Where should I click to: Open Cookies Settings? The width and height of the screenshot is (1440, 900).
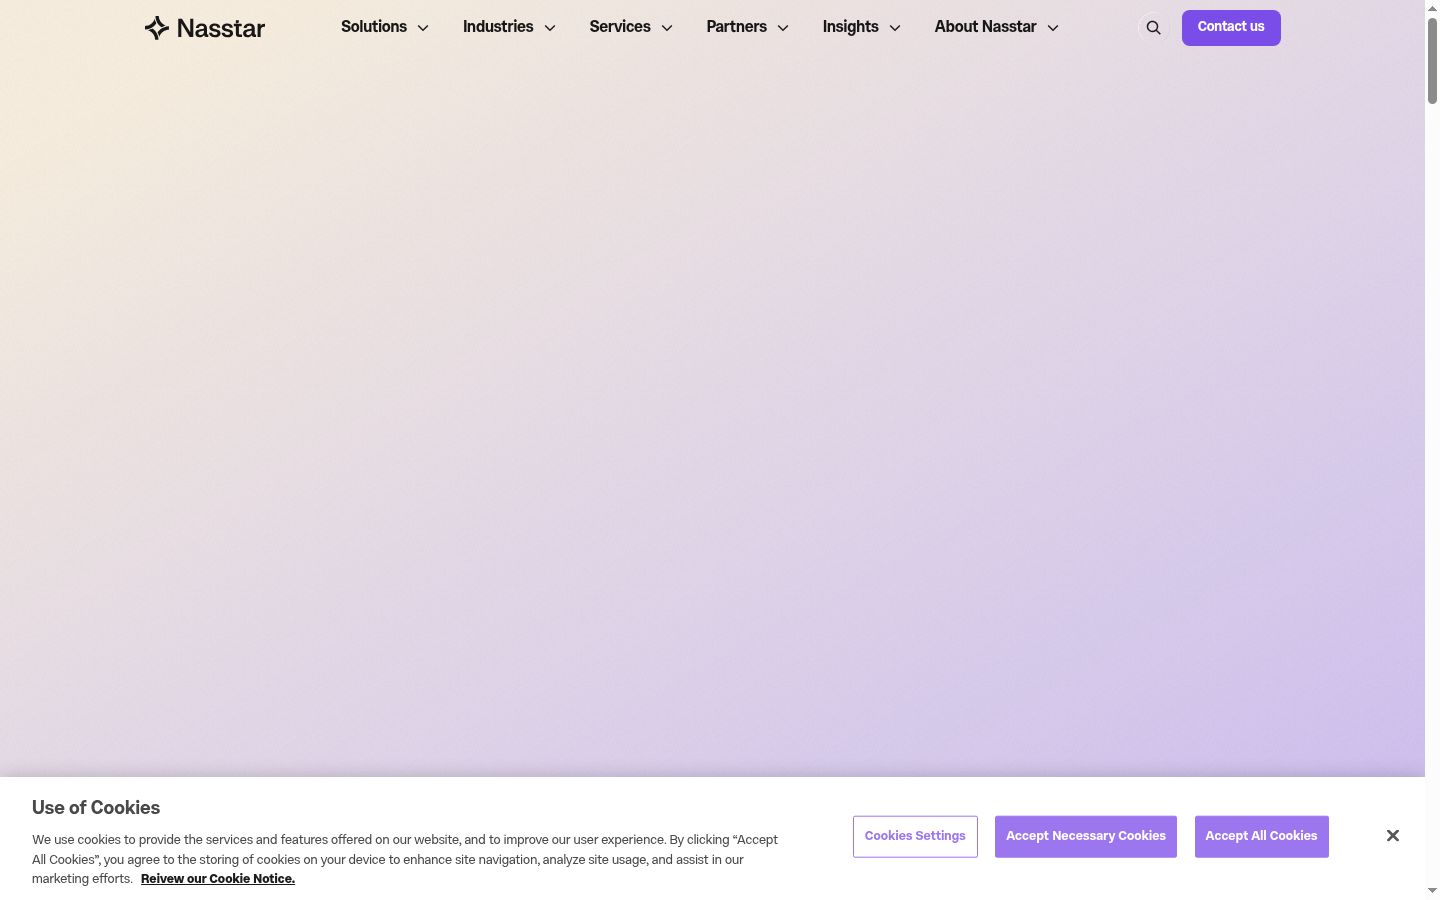click(915, 837)
